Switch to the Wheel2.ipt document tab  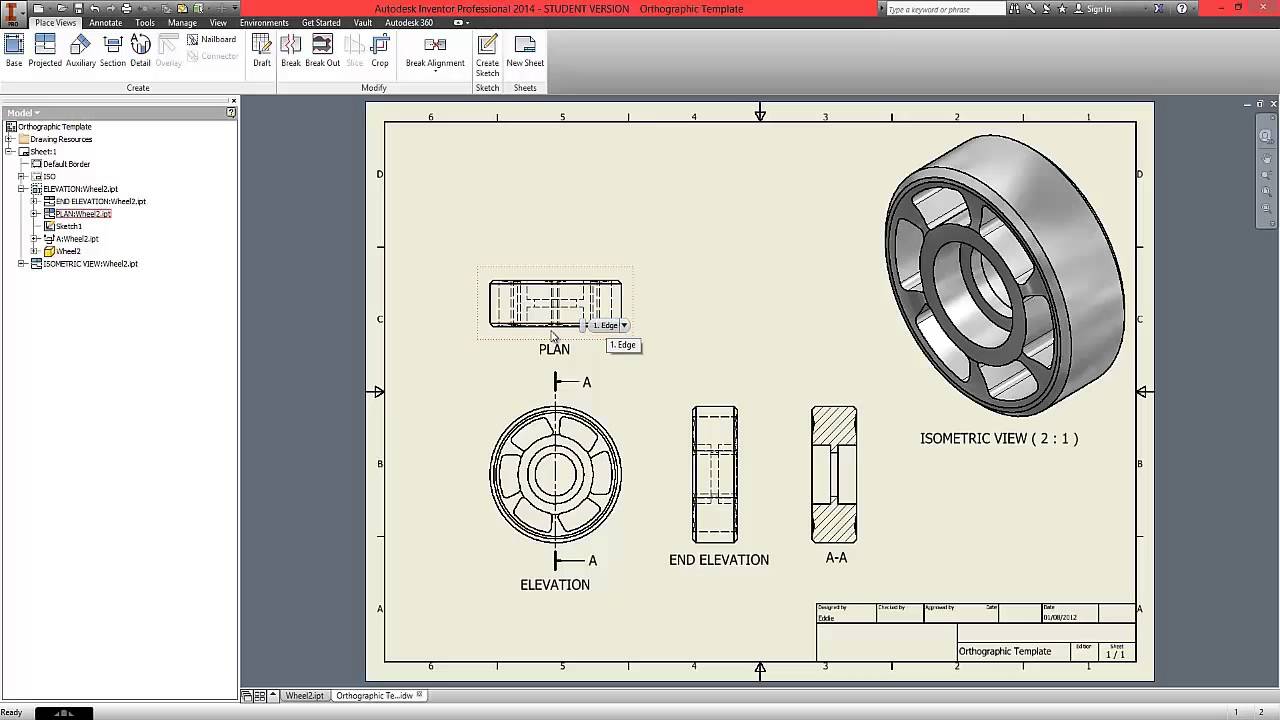click(x=304, y=696)
